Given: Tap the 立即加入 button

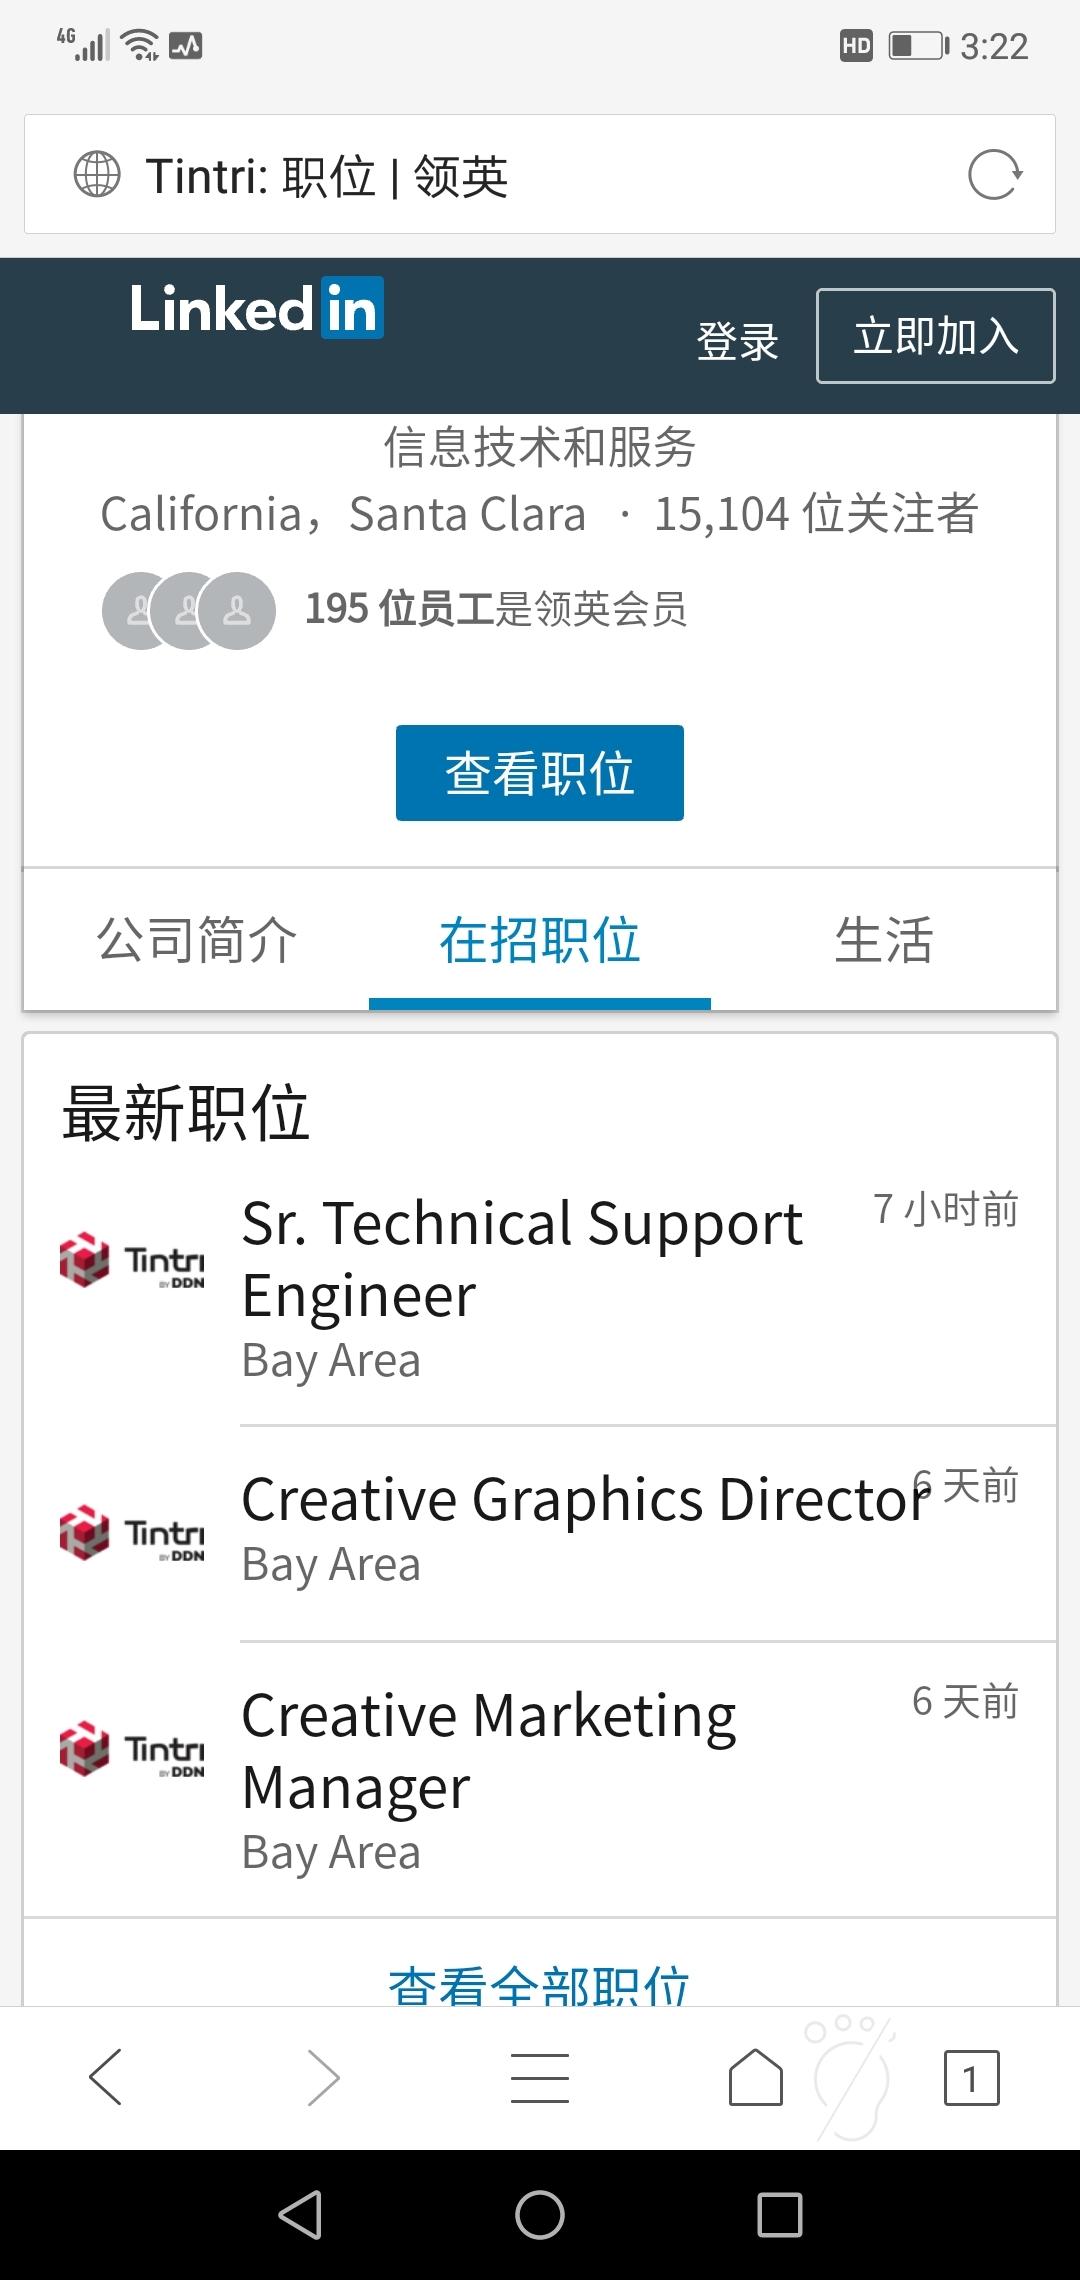Looking at the screenshot, I should click(936, 336).
